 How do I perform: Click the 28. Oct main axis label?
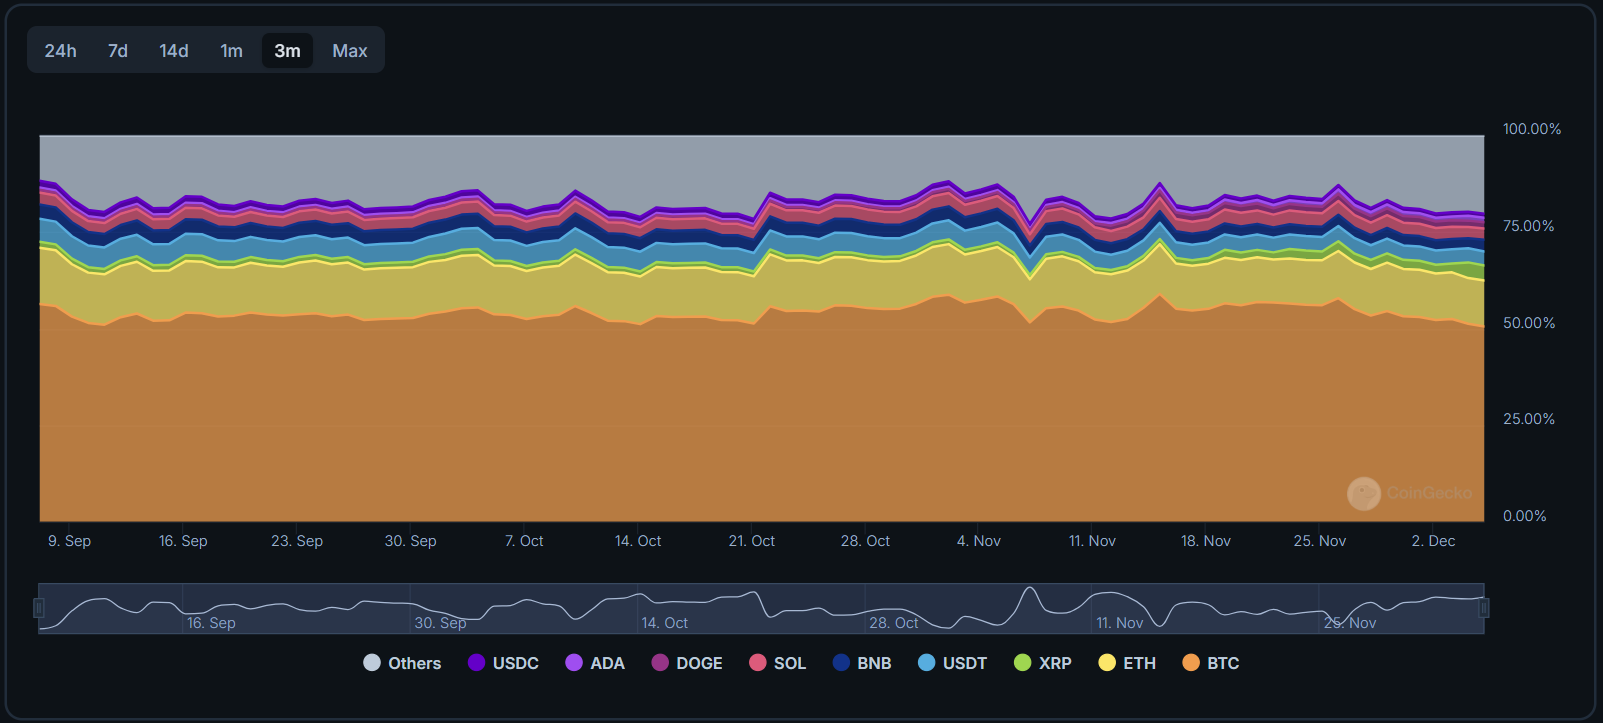(x=865, y=541)
